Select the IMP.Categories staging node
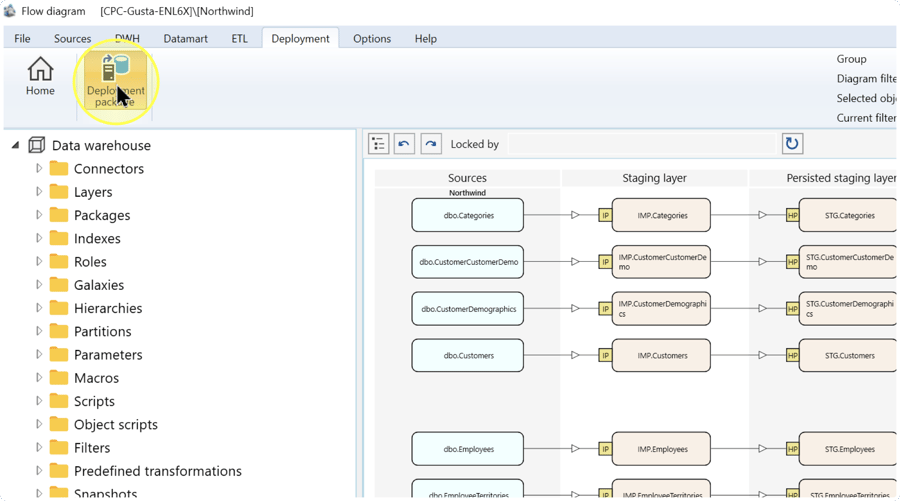Image resolution: width=900 pixels, height=501 pixels. tap(661, 215)
